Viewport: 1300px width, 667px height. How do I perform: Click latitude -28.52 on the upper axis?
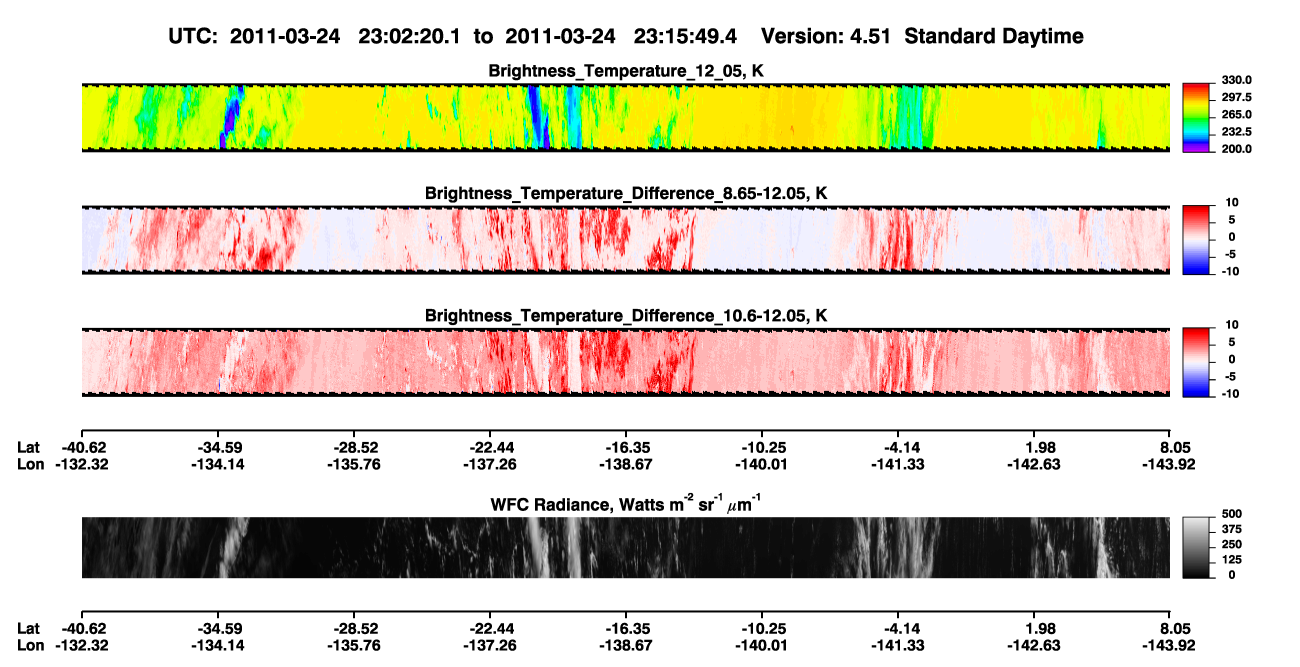(353, 448)
